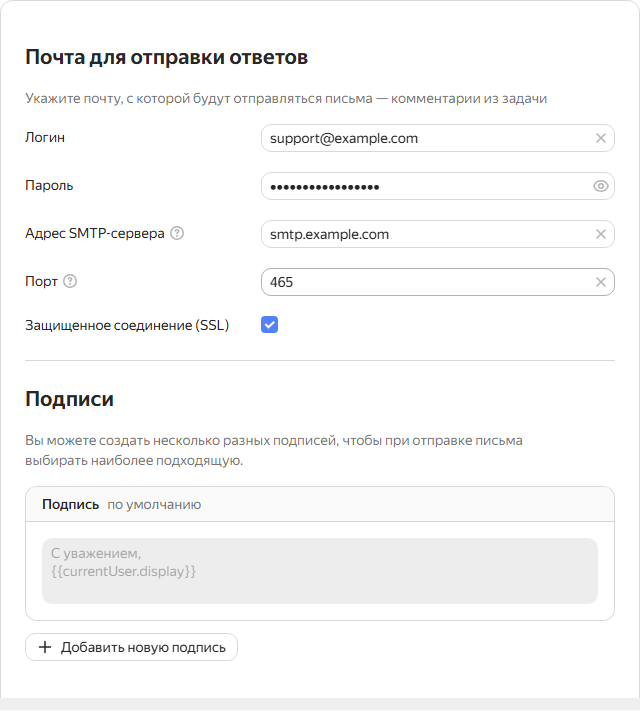Screen dimensions: 640x711
Task: Uncheck the Защищенное соединение (SSL) checkbox
Action: coord(269,325)
